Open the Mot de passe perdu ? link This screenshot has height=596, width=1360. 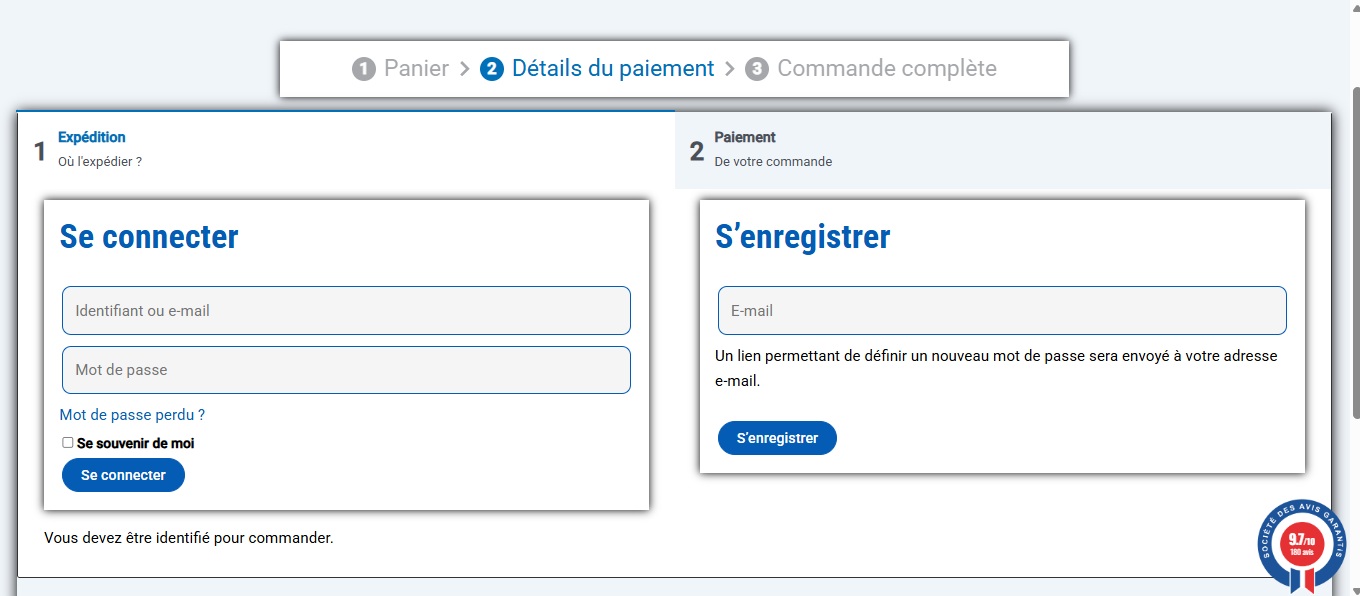point(132,415)
